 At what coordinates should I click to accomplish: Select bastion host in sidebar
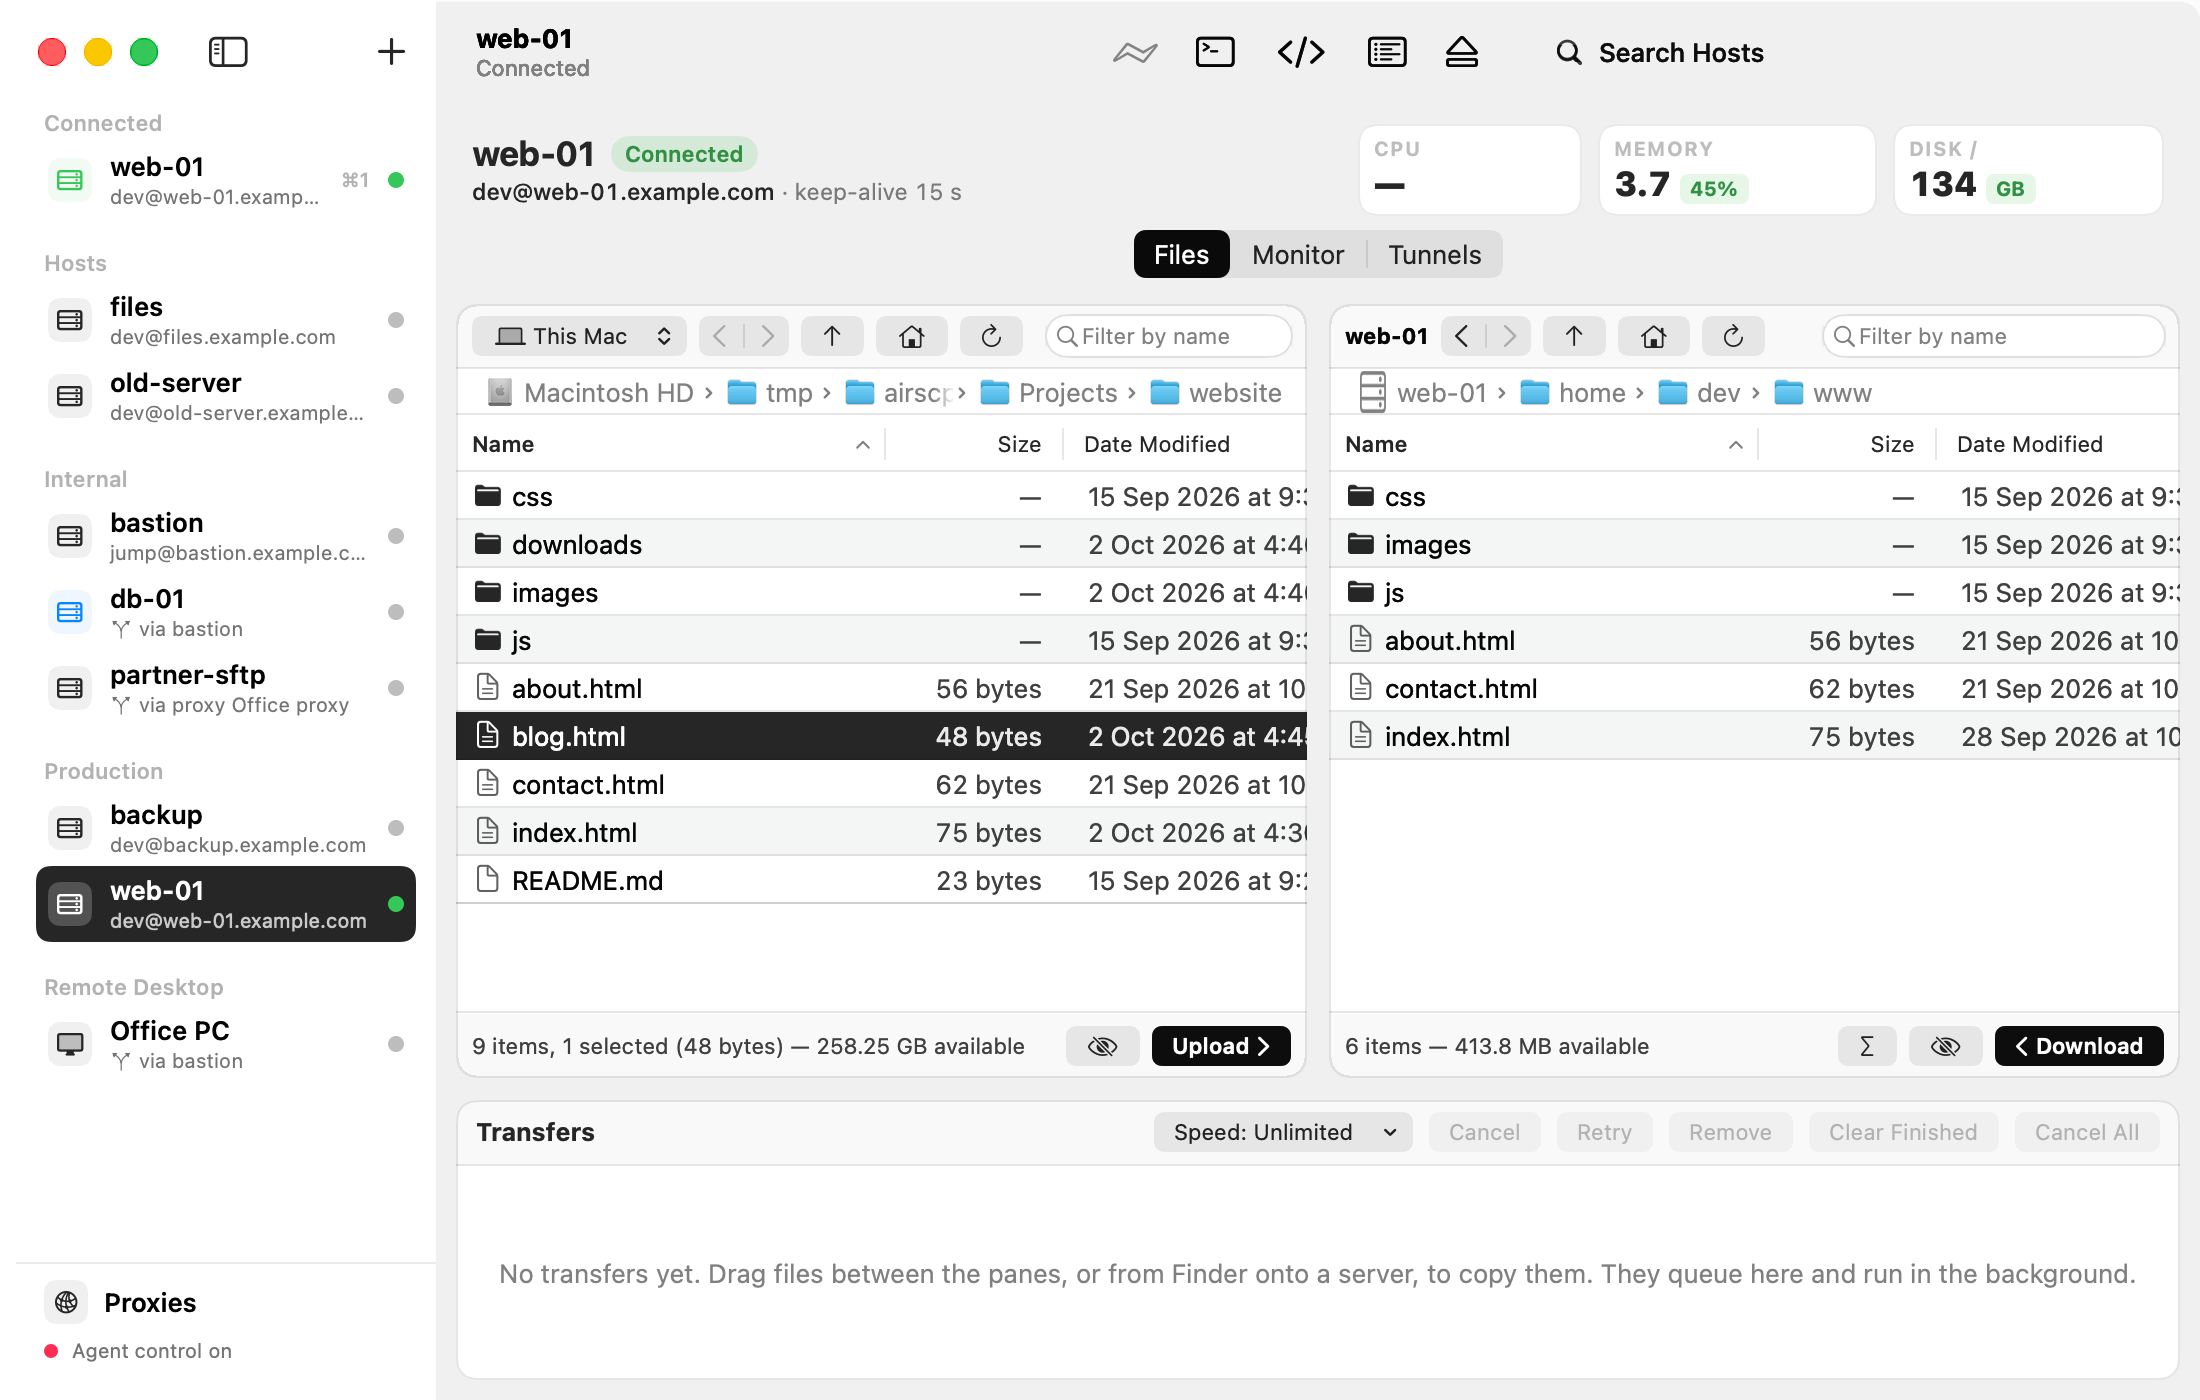tap(226, 536)
